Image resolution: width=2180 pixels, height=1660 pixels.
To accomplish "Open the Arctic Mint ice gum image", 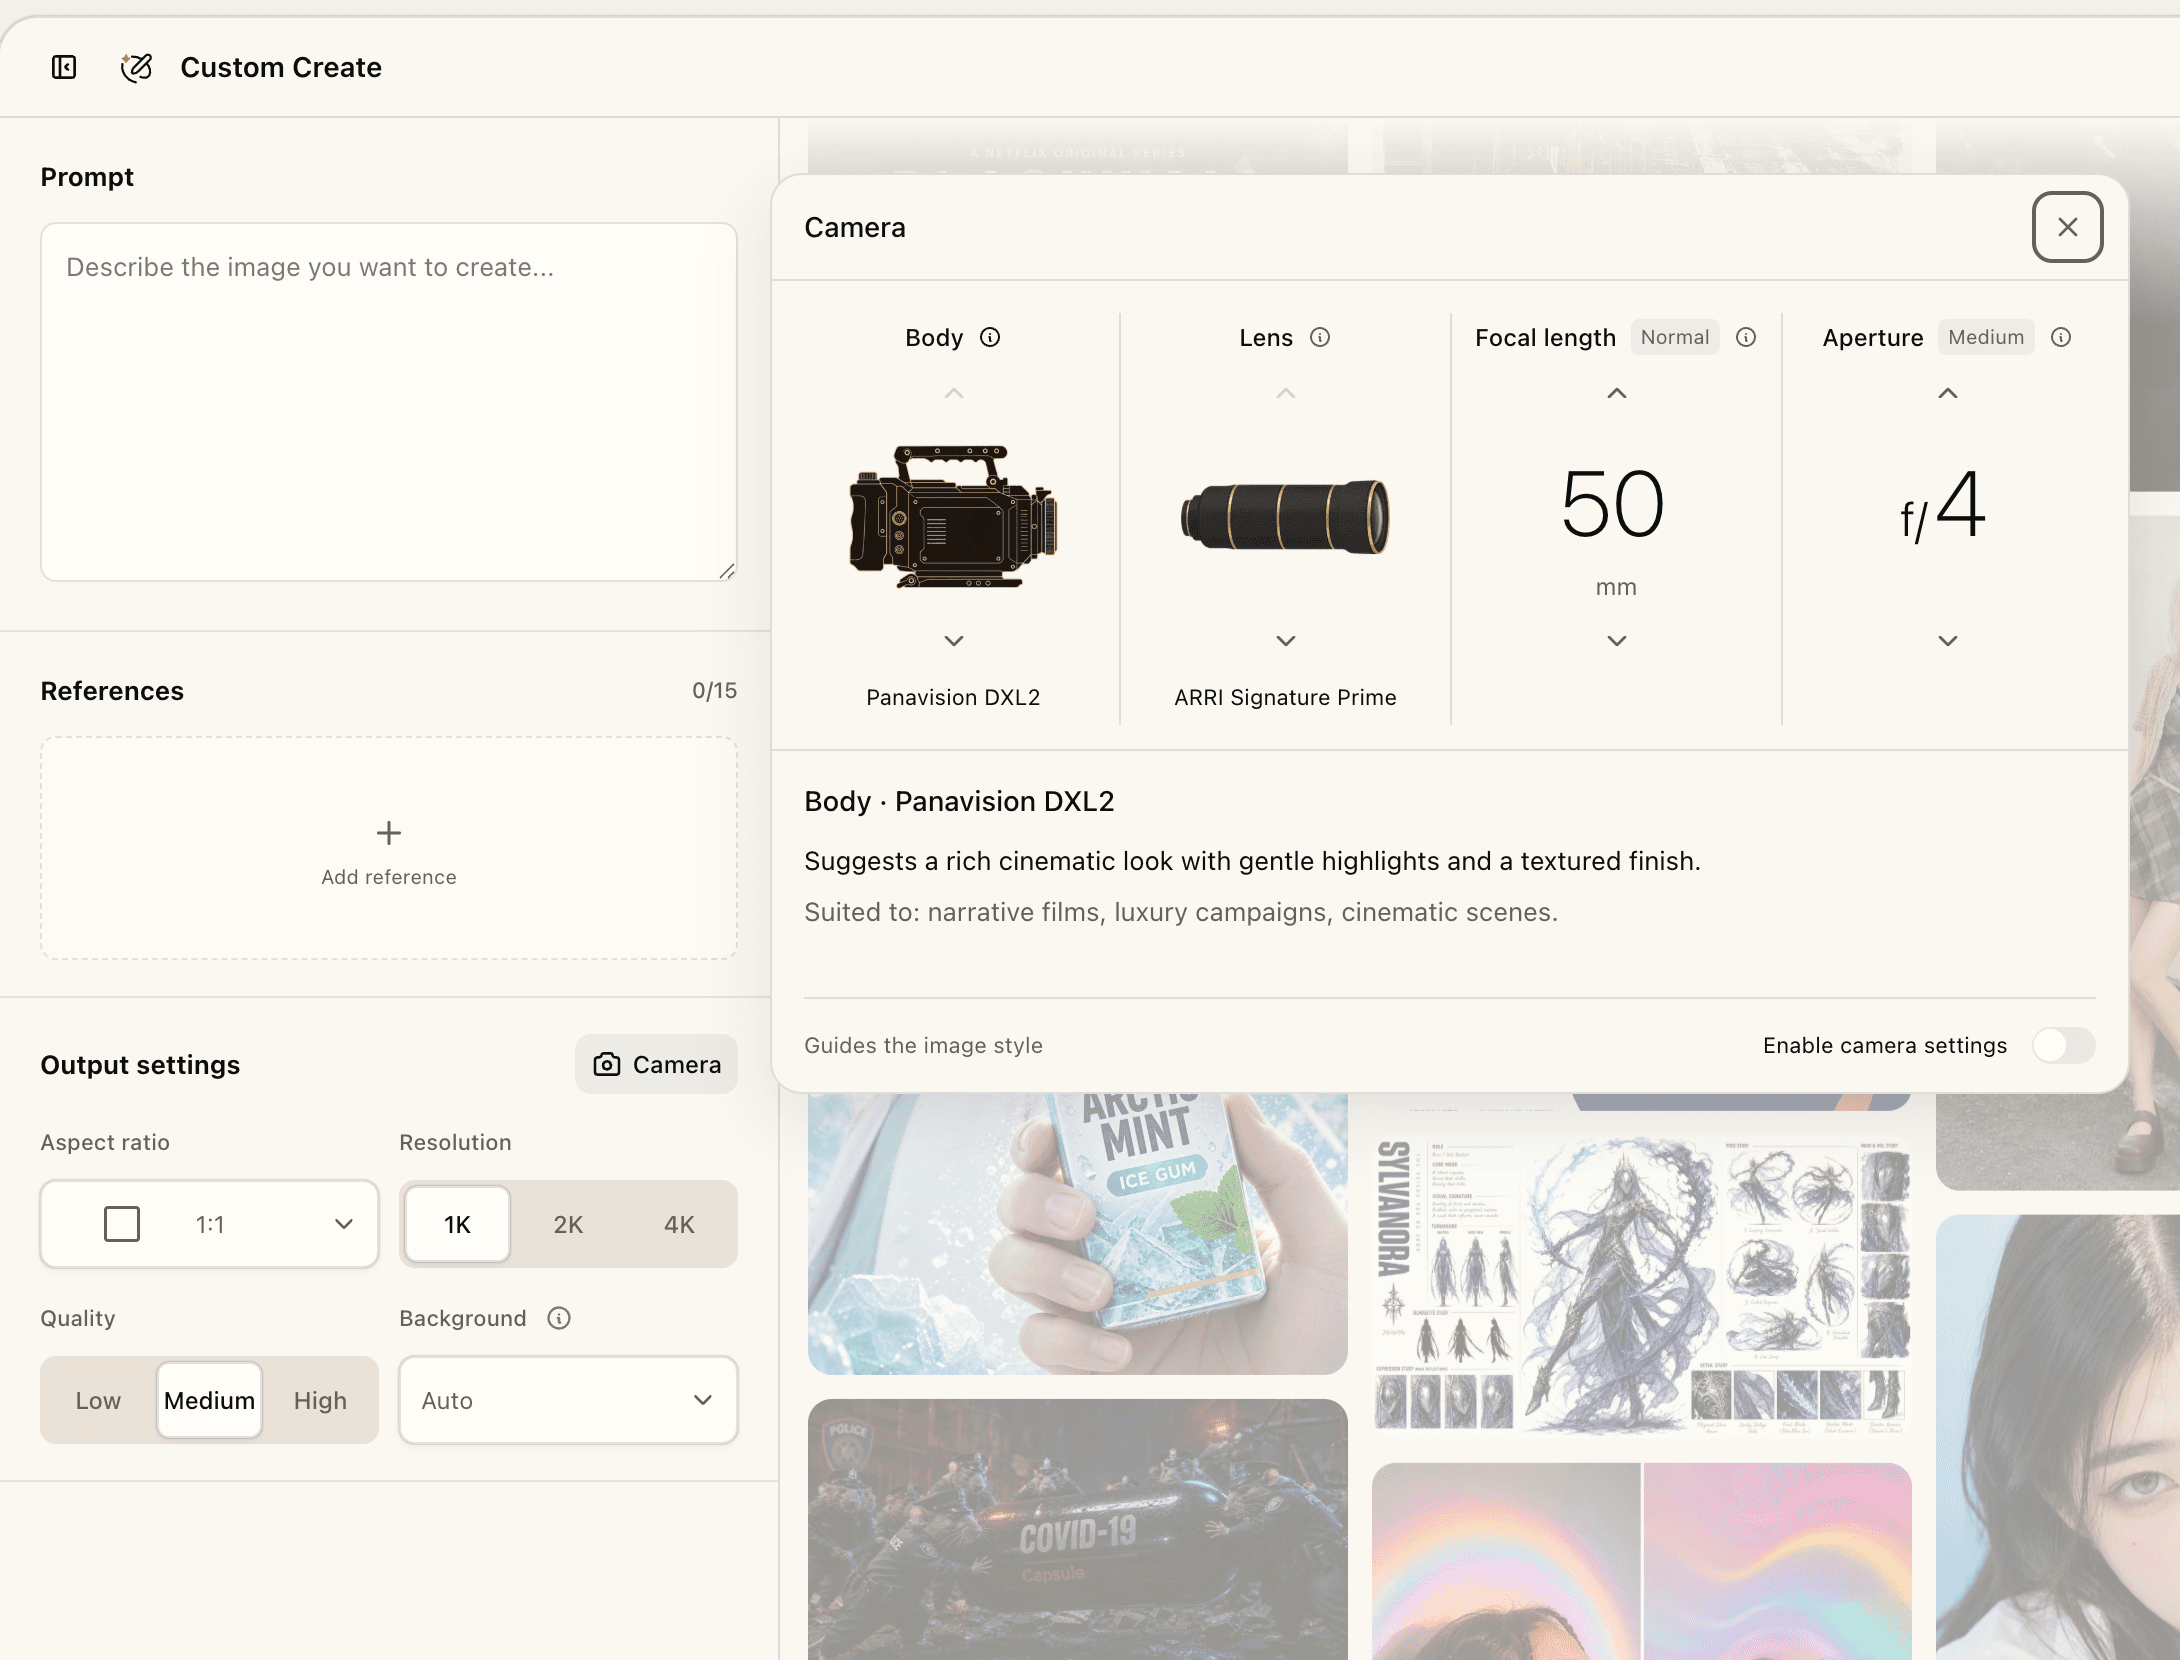I will [1078, 1233].
